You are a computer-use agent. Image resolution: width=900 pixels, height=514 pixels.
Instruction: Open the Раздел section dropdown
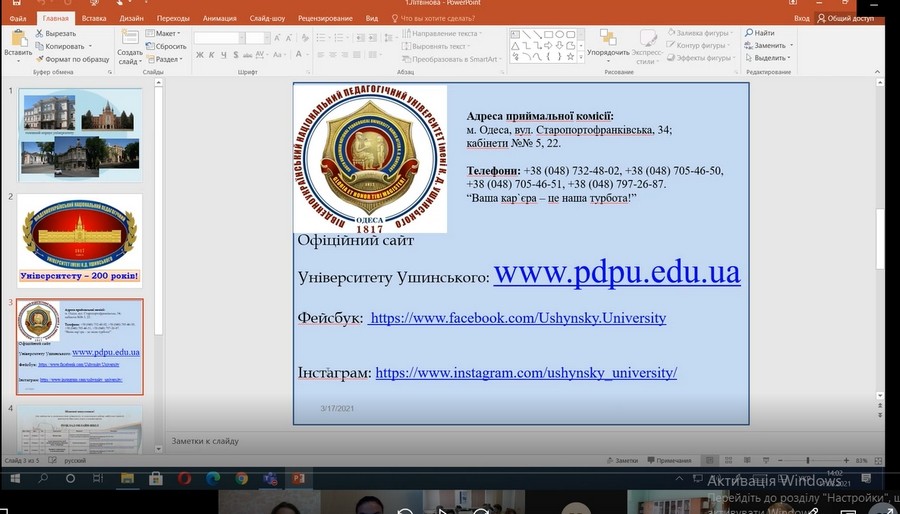pos(165,59)
